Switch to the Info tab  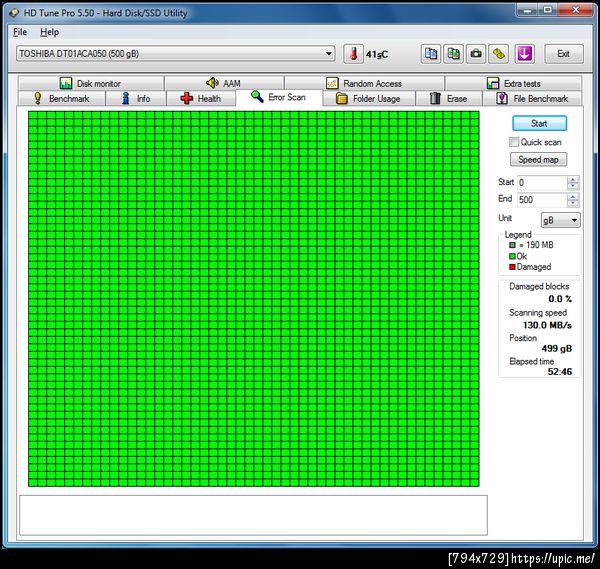coord(136,98)
